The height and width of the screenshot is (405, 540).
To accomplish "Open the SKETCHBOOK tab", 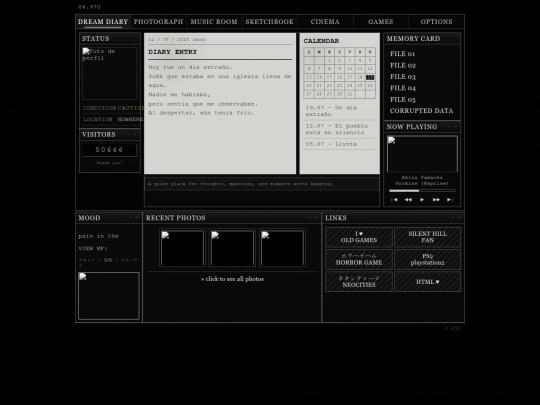I will point(270,22).
